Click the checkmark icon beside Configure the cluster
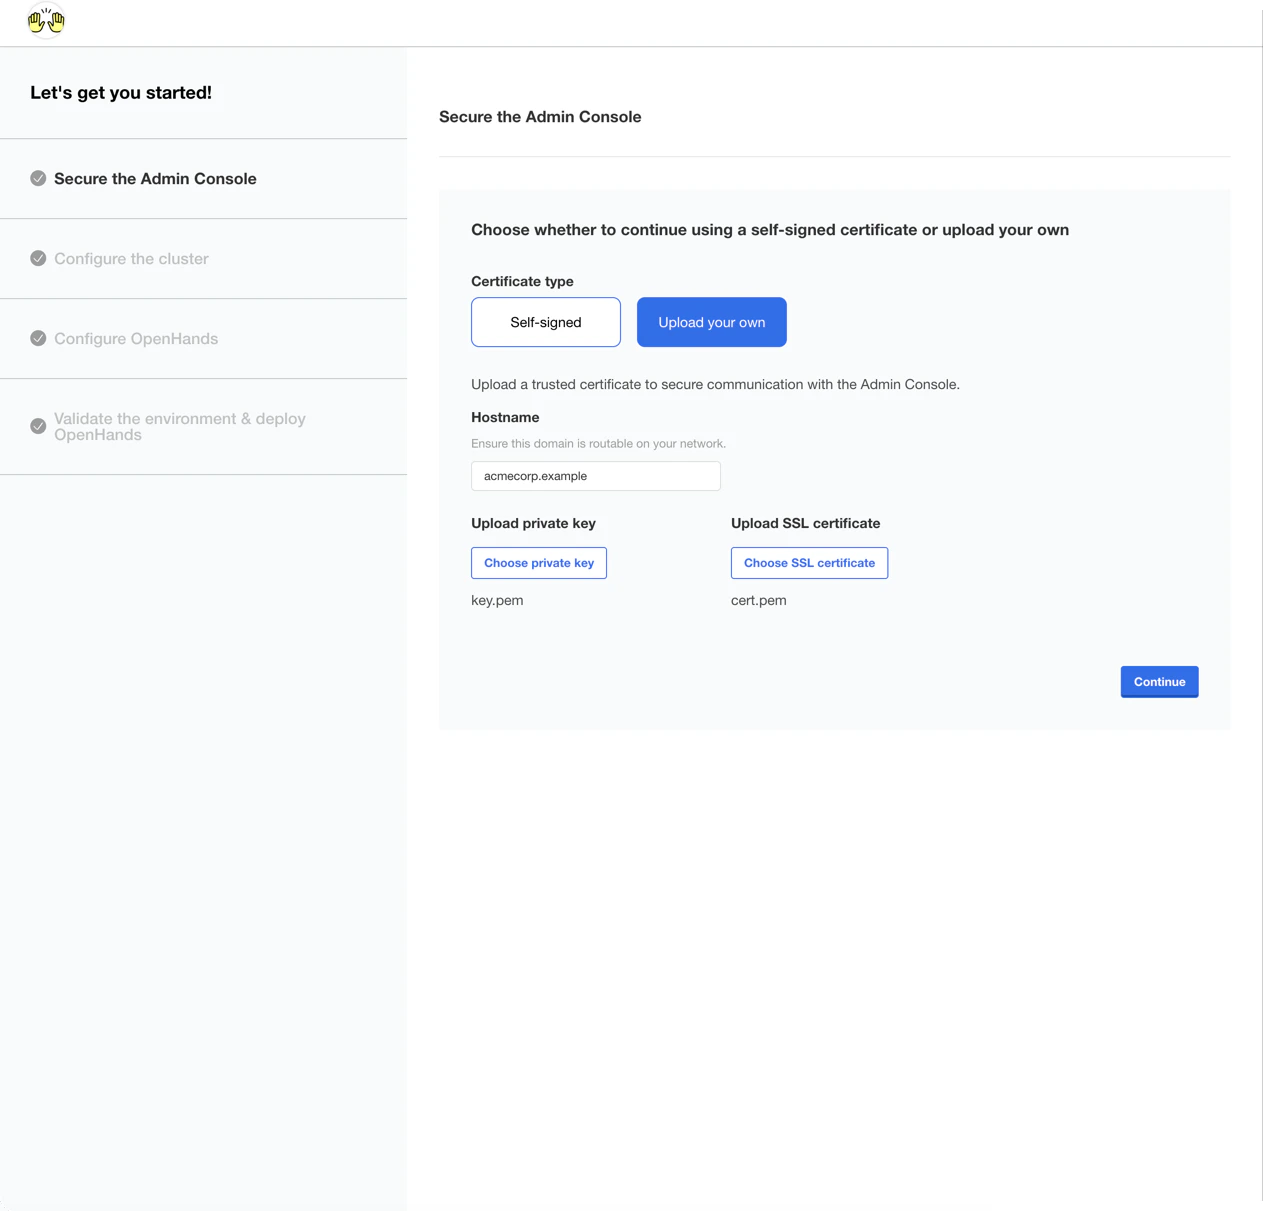The image size is (1263, 1211). (38, 258)
